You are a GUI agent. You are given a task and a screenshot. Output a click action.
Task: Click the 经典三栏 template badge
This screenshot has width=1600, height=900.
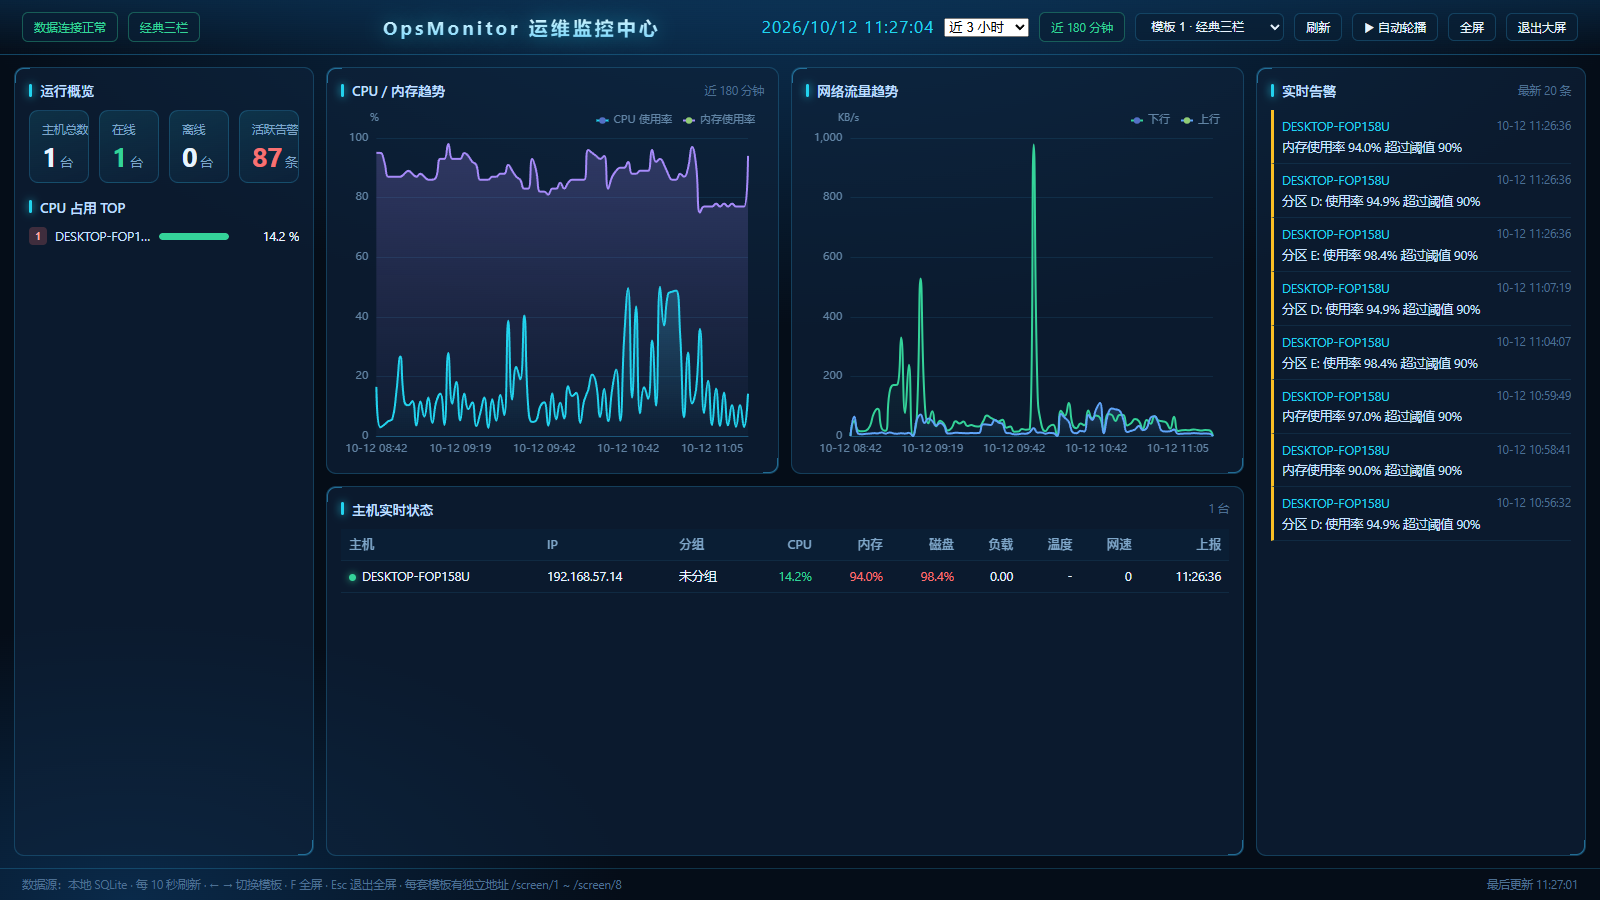(x=164, y=28)
